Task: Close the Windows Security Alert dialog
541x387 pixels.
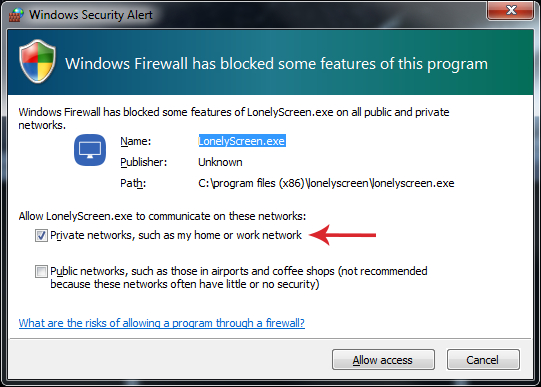Action: [x=510, y=10]
